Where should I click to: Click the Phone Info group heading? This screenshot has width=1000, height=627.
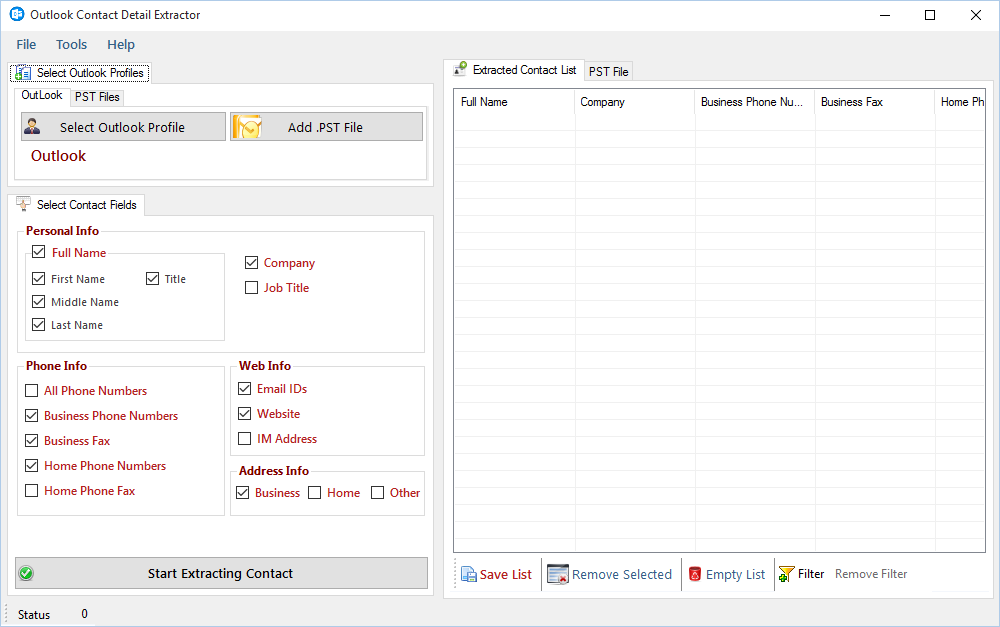pyautogui.click(x=56, y=365)
